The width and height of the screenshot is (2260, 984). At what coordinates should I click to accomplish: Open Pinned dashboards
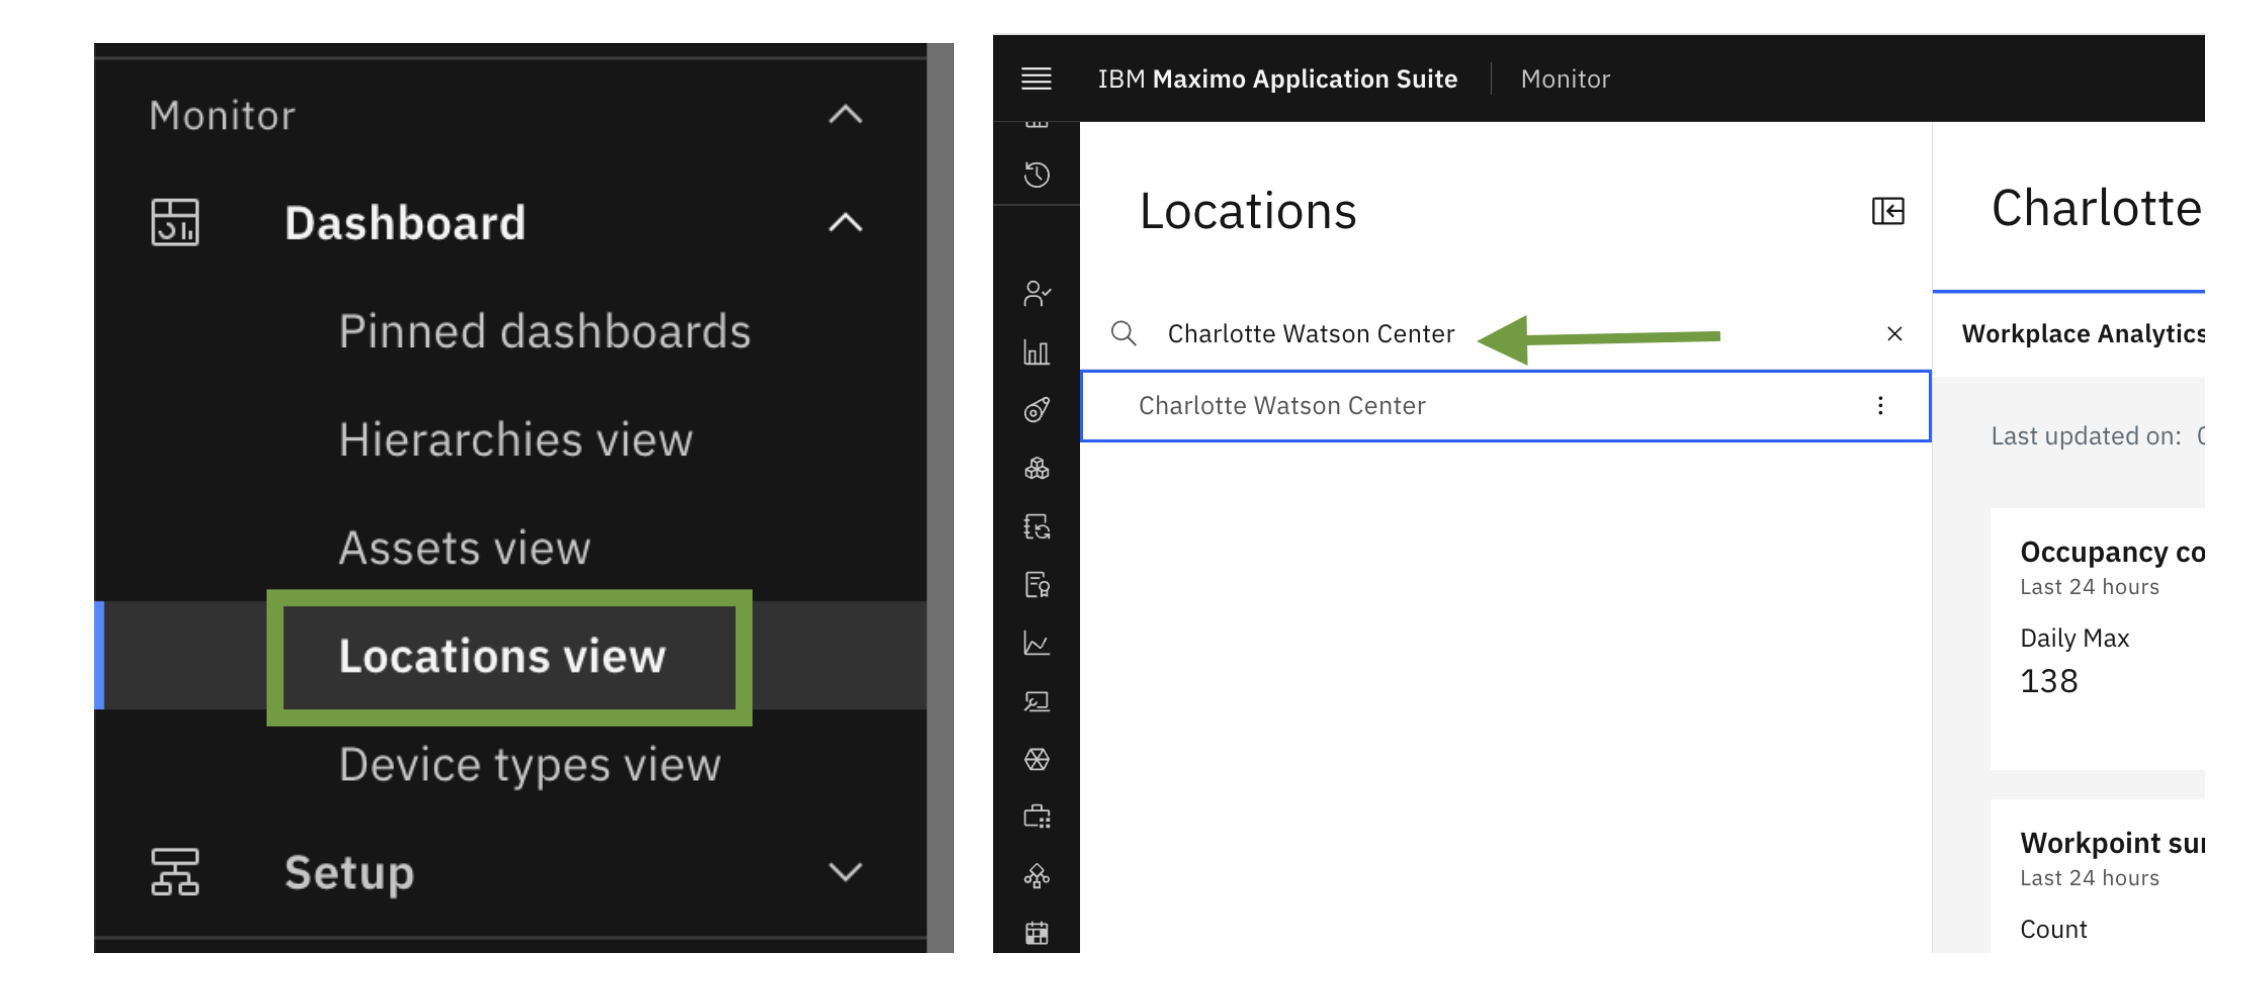pos(544,331)
